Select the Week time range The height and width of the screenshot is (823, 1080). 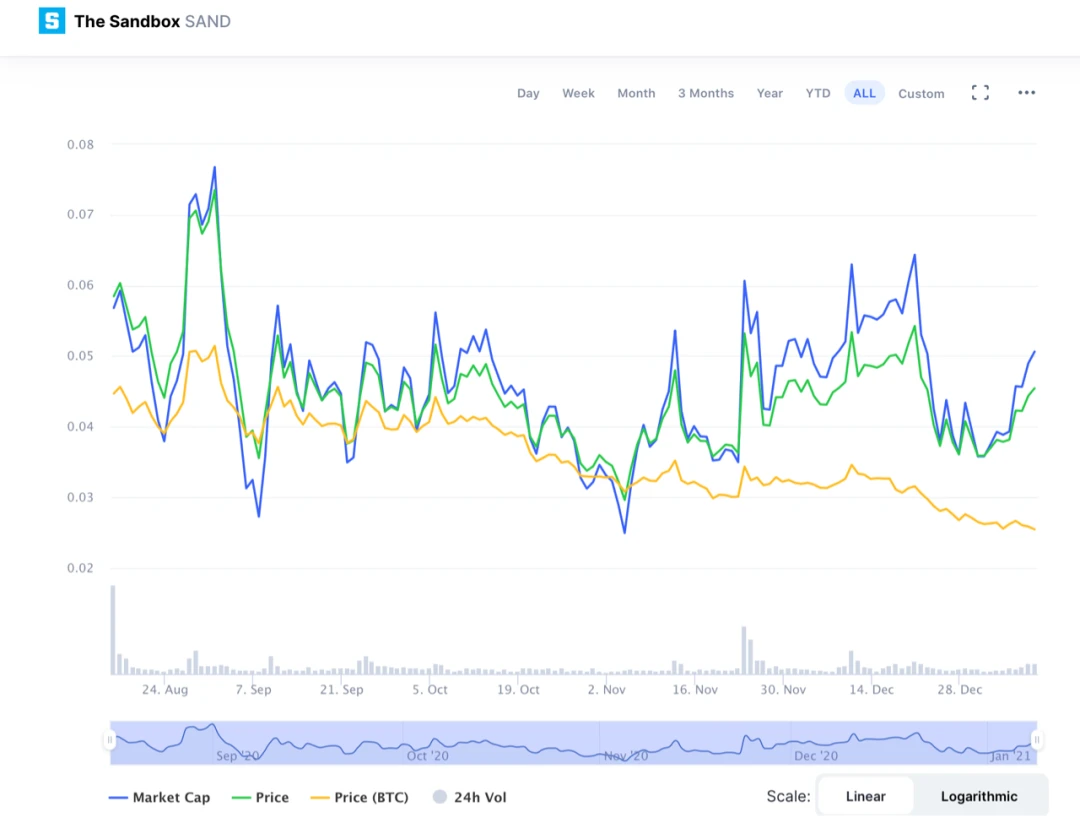[x=578, y=93]
